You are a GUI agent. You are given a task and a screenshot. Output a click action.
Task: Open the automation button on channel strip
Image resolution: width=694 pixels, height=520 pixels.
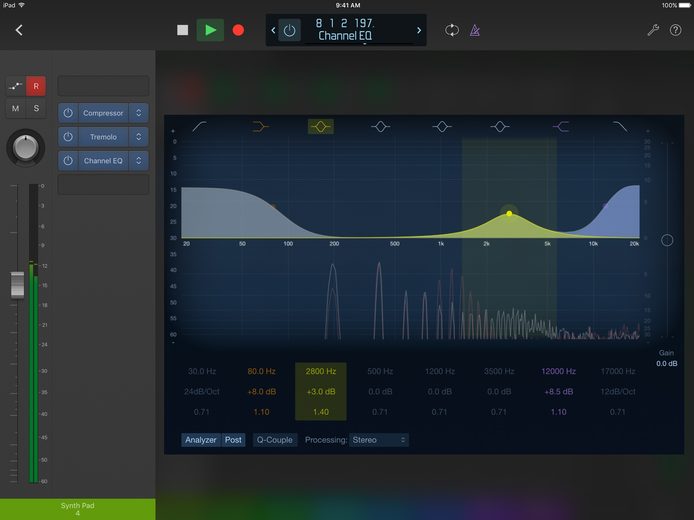[x=15, y=86]
